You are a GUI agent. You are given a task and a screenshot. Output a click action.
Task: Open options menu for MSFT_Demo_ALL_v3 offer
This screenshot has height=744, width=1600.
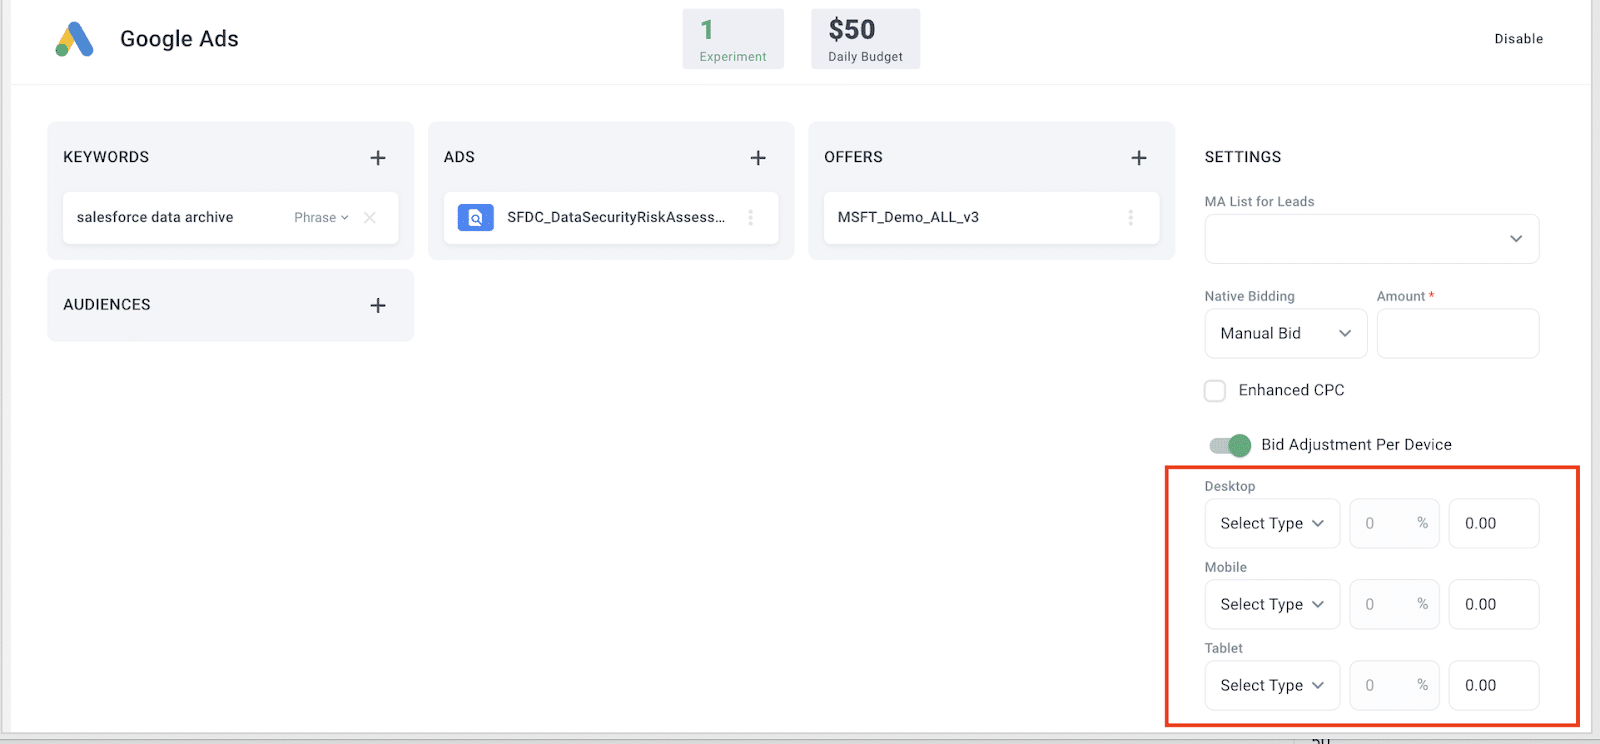(x=1131, y=217)
